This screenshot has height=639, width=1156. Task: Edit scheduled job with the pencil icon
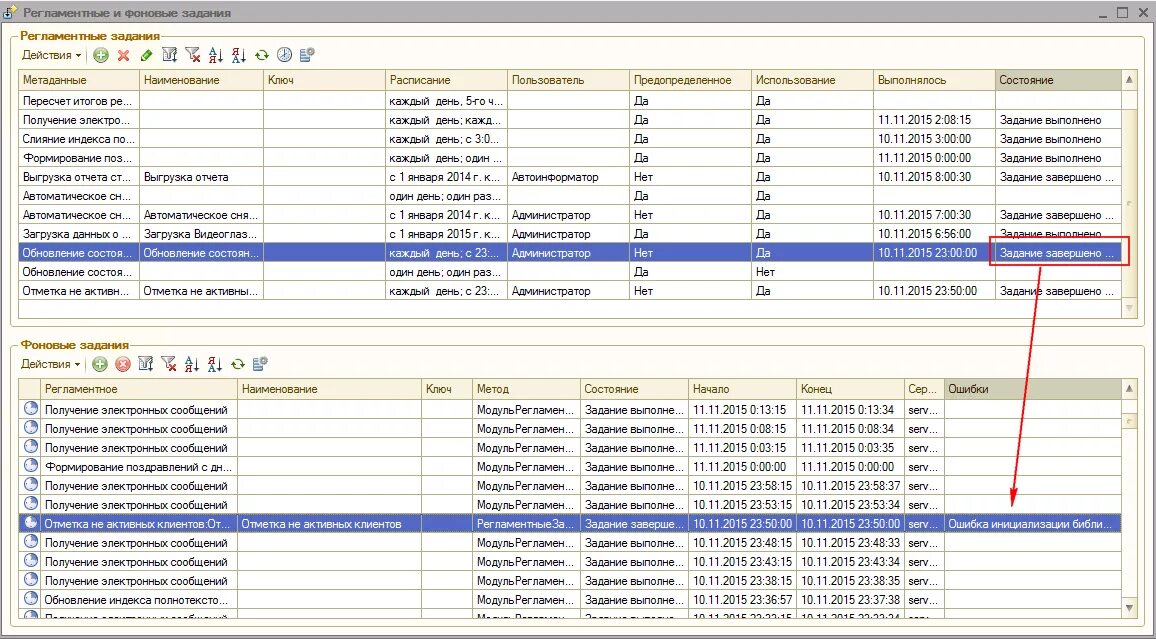pos(146,55)
